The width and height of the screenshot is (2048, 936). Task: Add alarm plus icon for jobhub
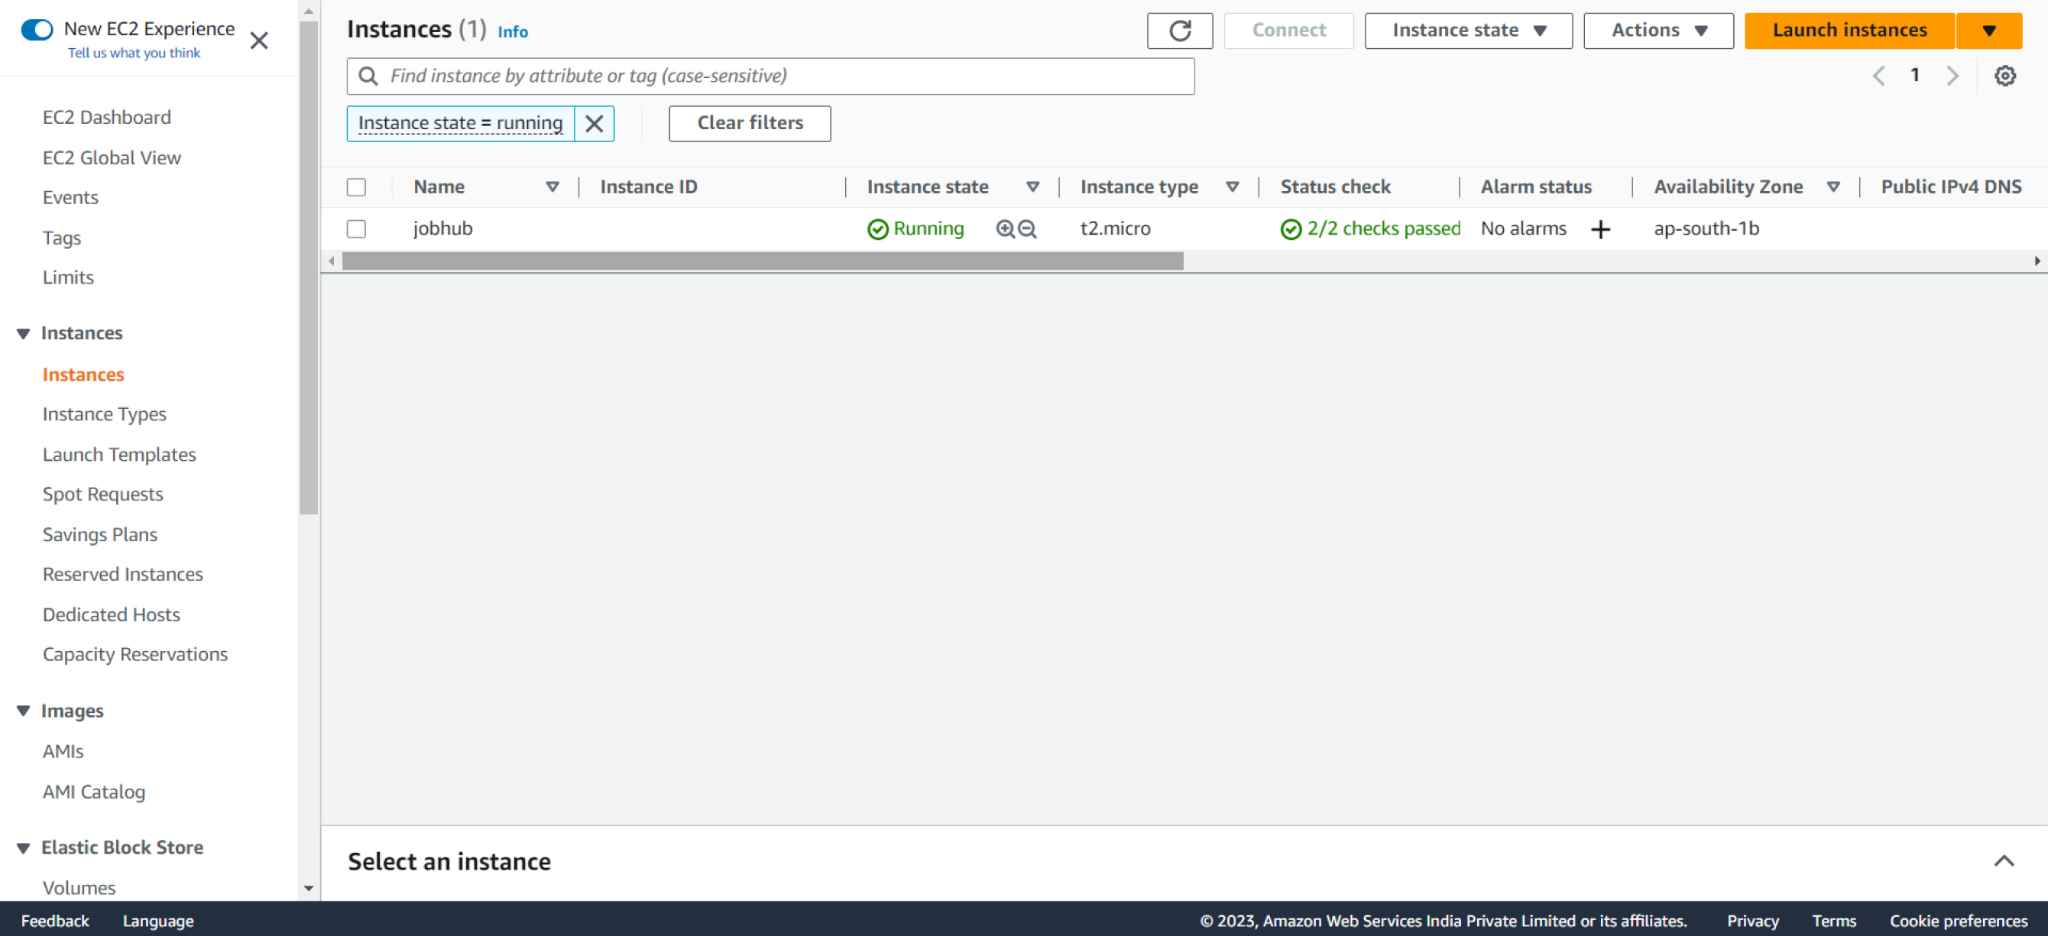tap(1600, 230)
